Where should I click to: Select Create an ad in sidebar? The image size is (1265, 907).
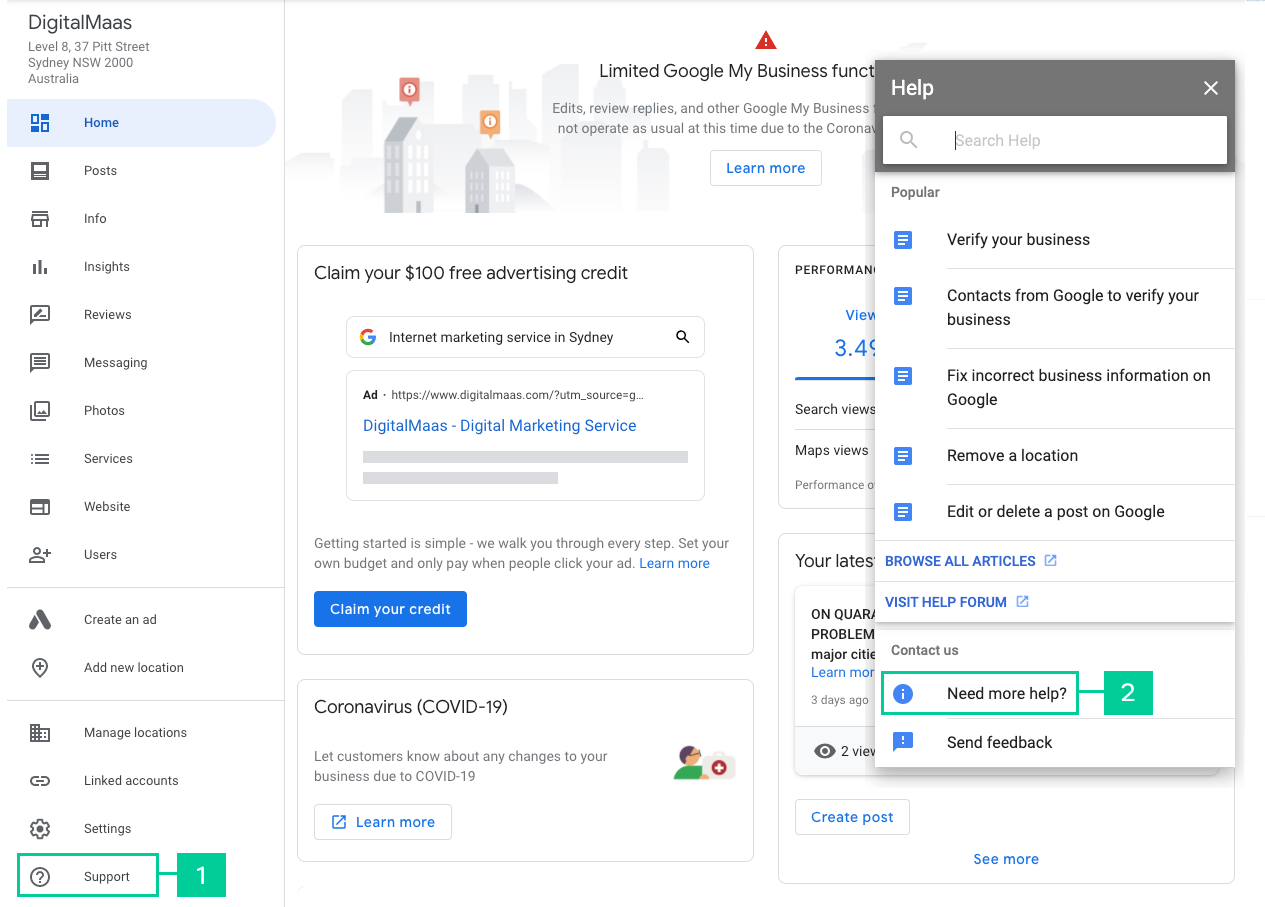coord(141,620)
